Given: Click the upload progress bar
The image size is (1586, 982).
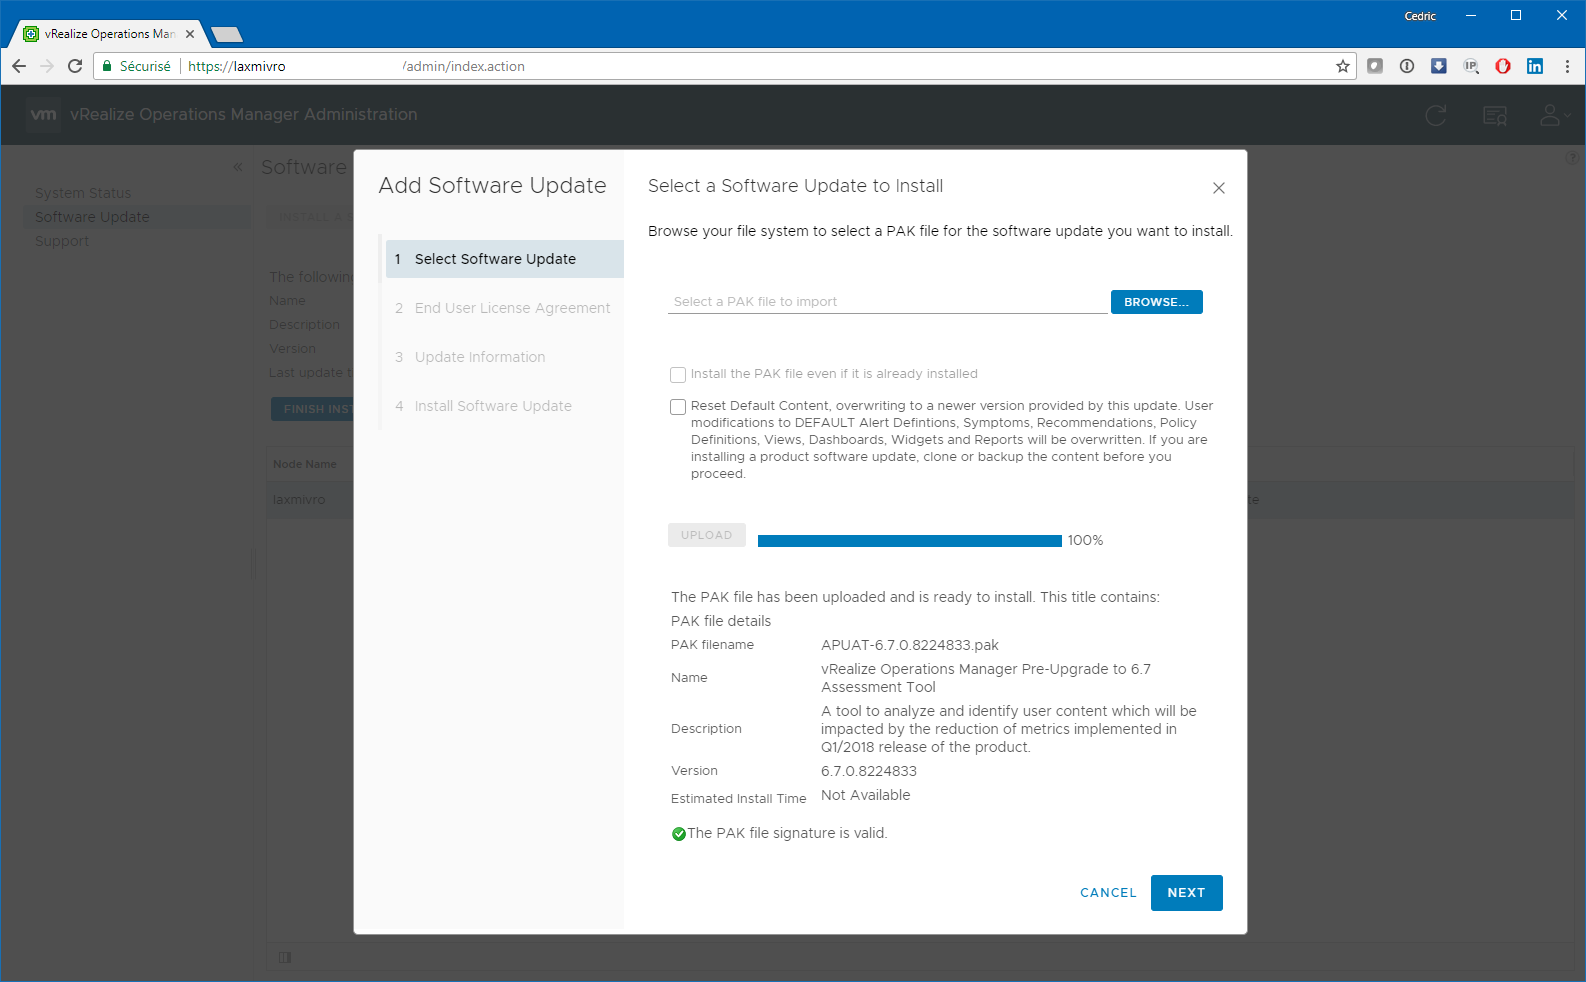Looking at the screenshot, I should pyautogui.click(x=909, y=541).
